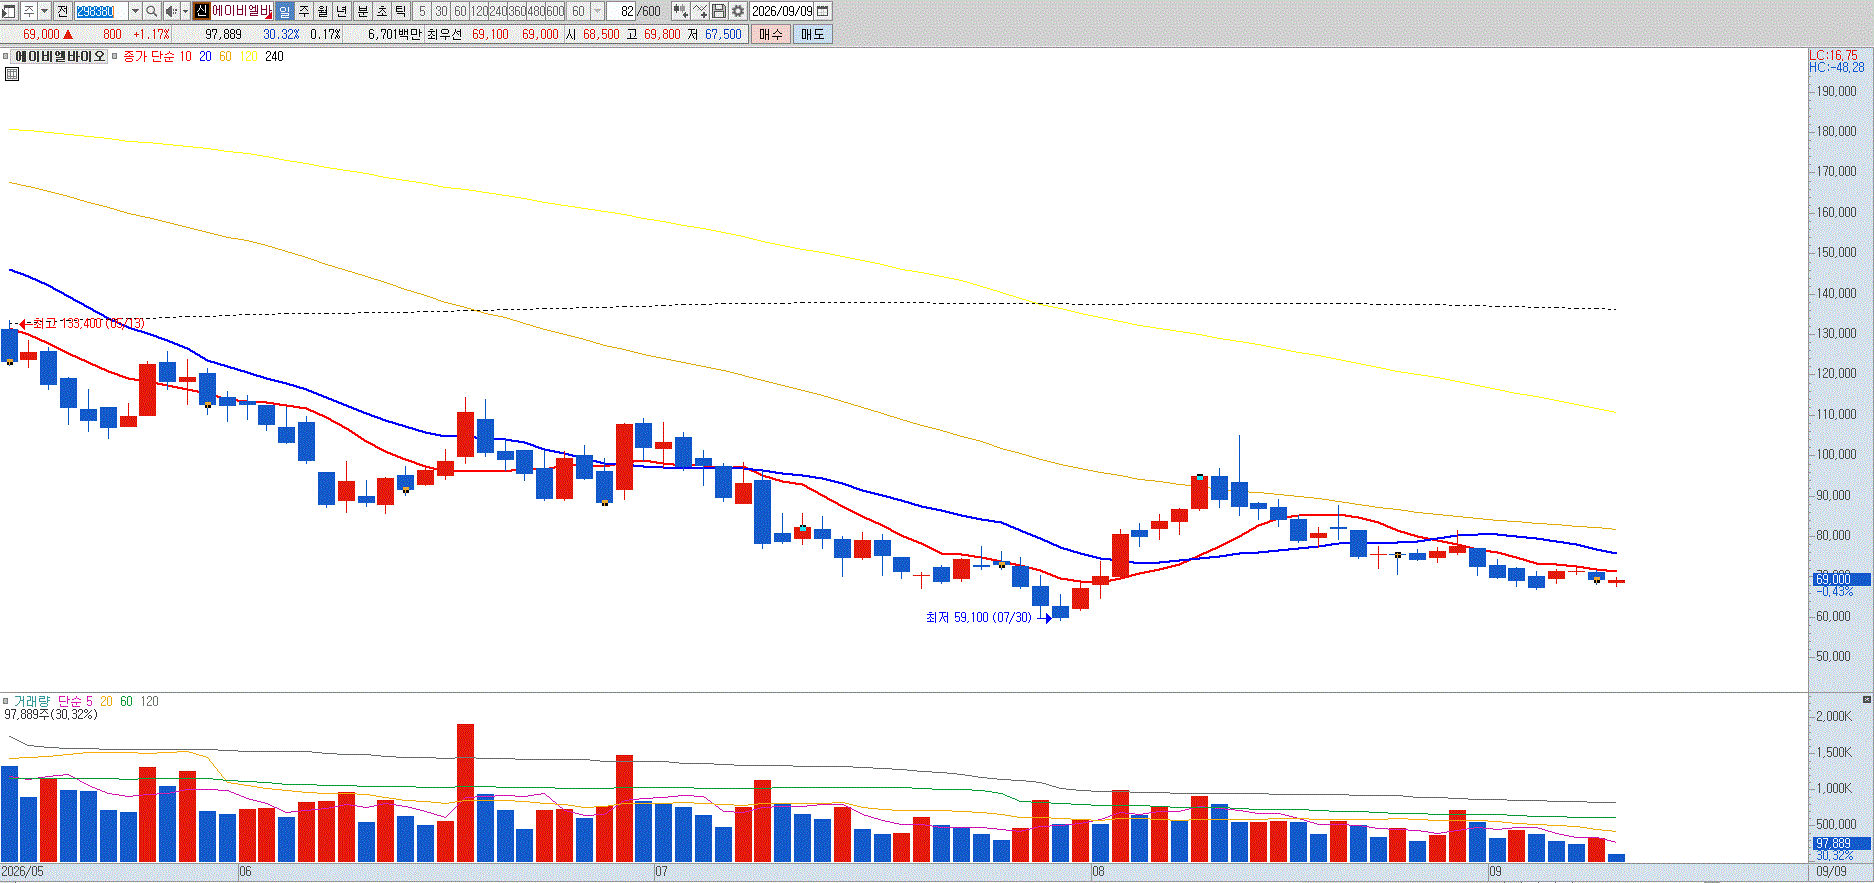
Task: Click the date field 2026/09/09
Action: coord(783,11)
